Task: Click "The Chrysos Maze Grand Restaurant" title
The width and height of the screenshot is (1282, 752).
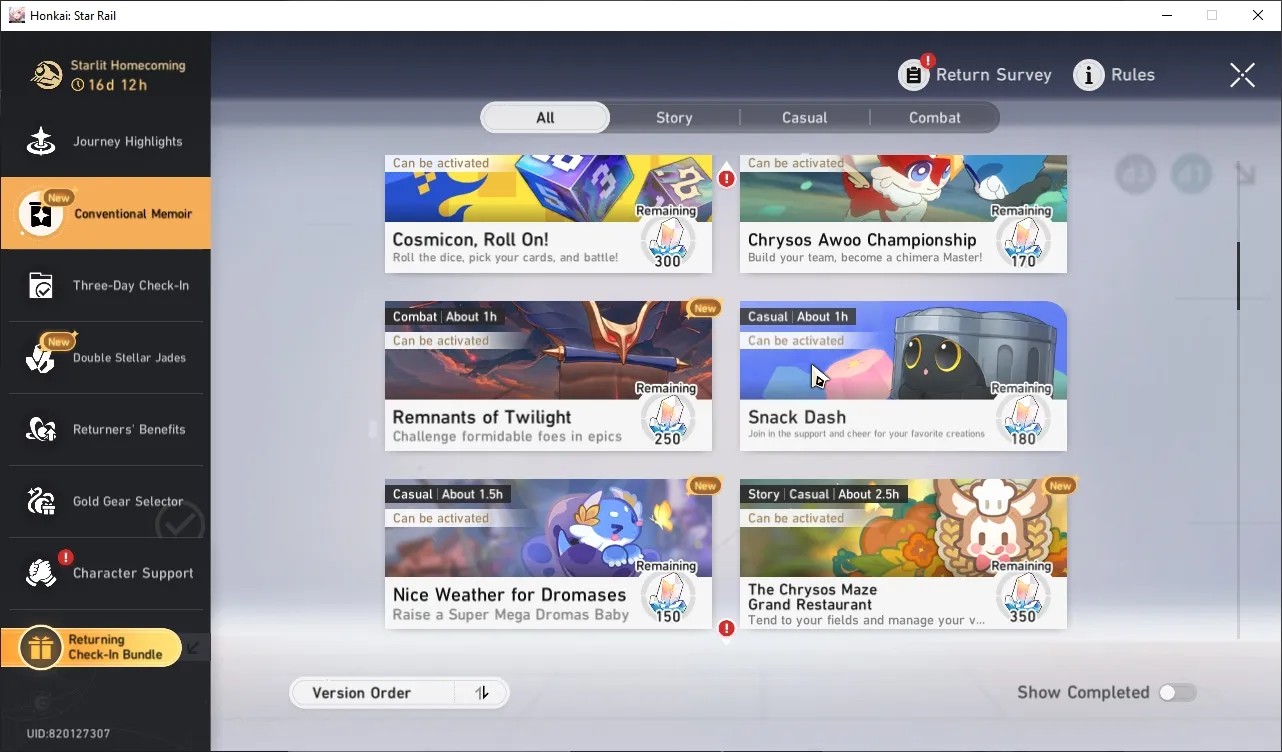Action: click(812, 597)
